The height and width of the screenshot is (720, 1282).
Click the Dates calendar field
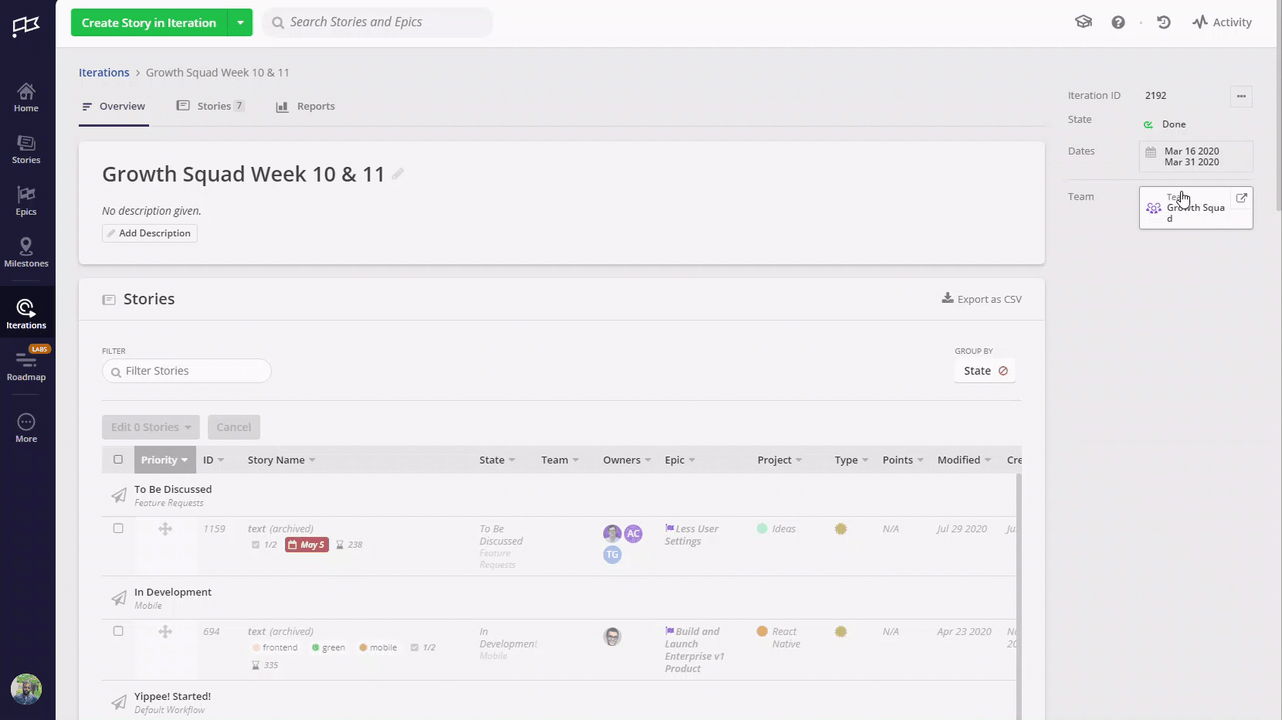(1196, 156)
